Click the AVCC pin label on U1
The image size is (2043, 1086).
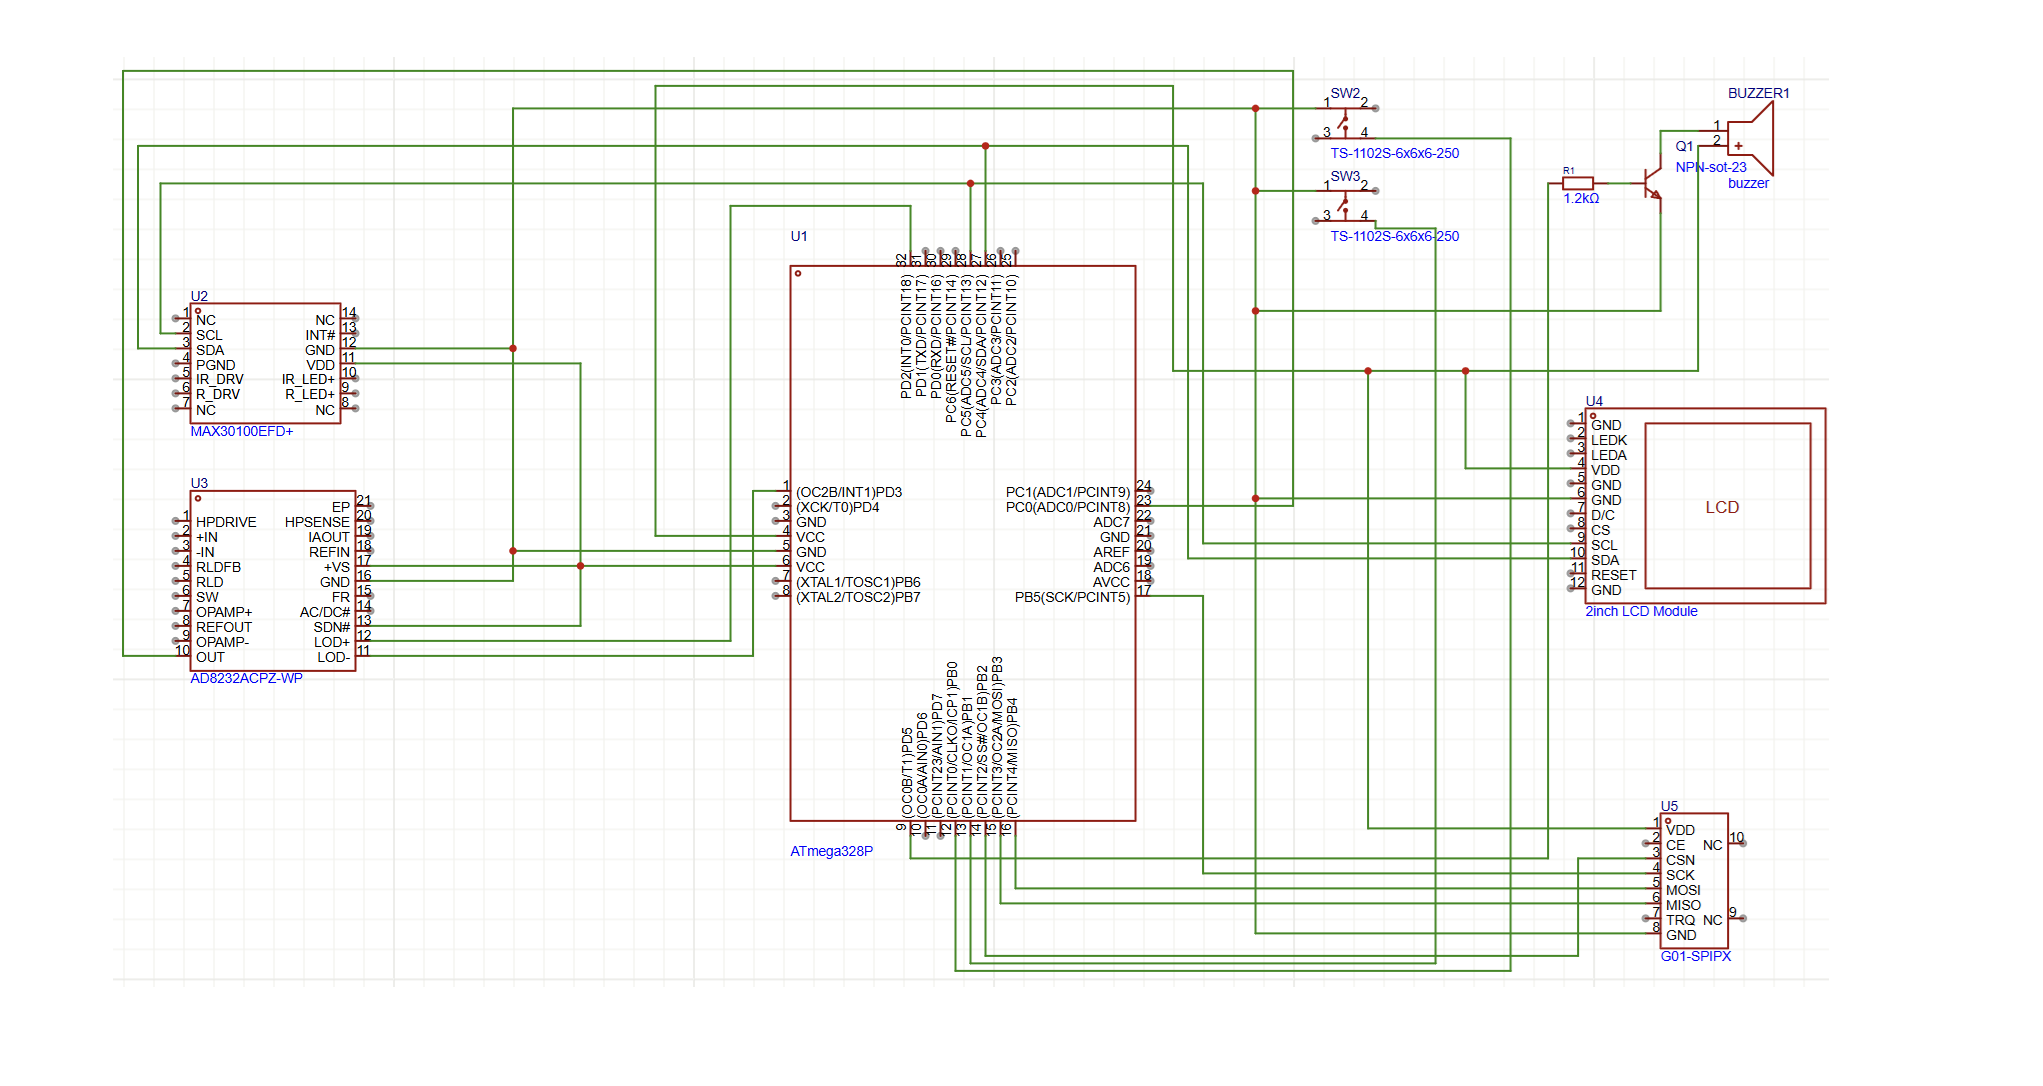coord(1111,582)
